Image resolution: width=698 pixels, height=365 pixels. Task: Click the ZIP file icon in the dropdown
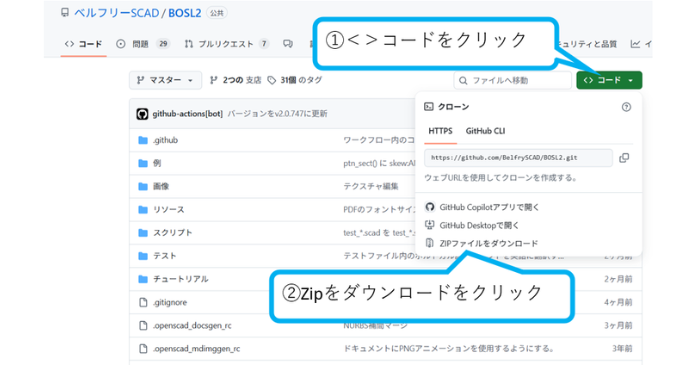(430, 243)
